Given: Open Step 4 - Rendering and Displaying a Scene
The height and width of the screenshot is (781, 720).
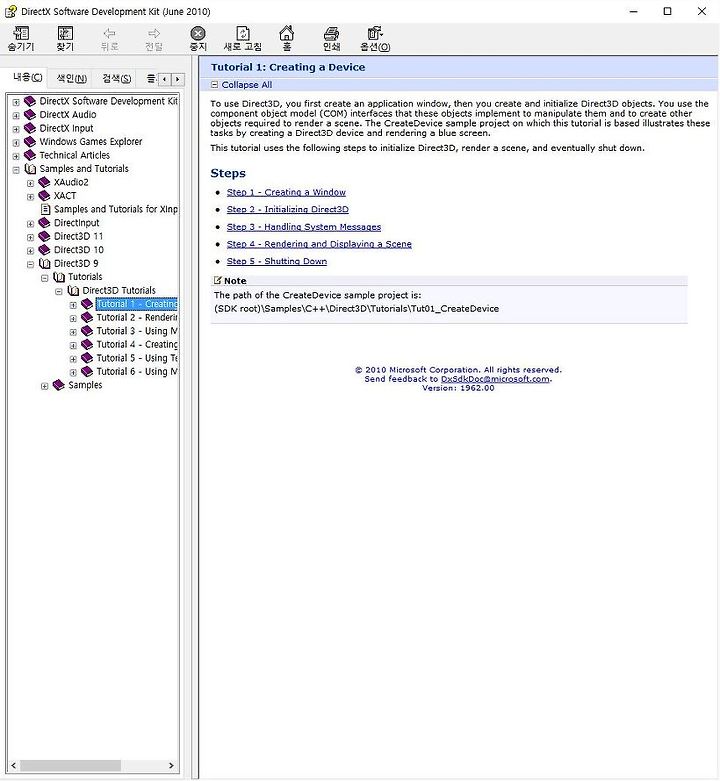Looking at the screenshot, I should tap(319, 244).
